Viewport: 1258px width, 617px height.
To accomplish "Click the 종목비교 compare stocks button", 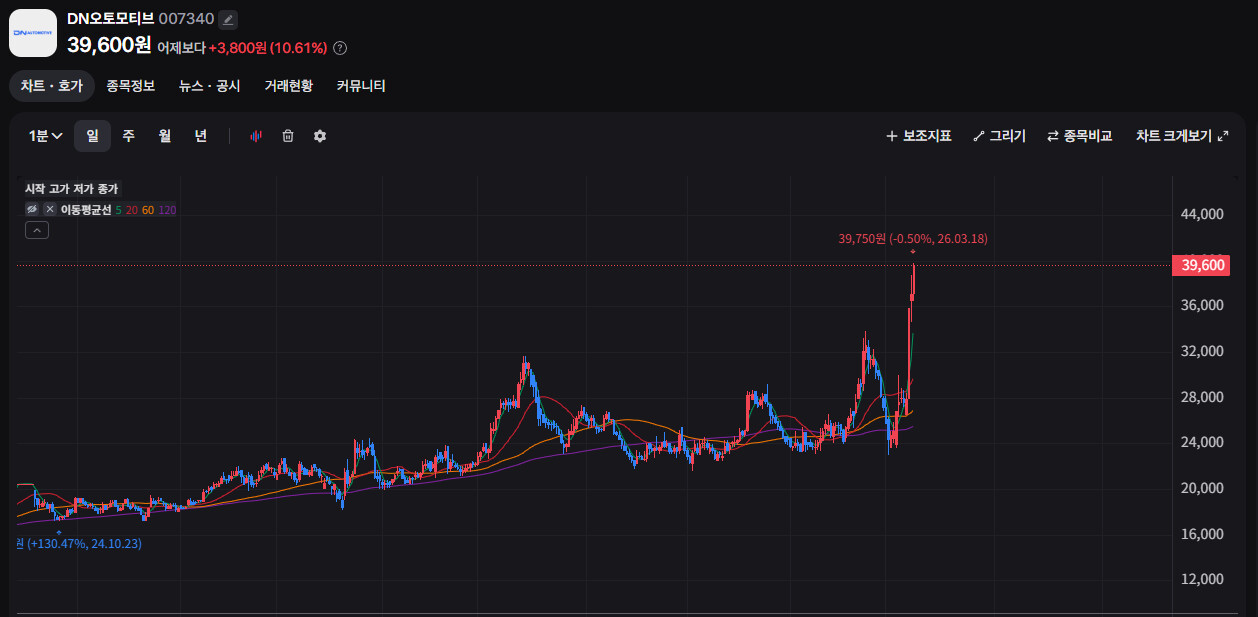I will coord(1079,136).
